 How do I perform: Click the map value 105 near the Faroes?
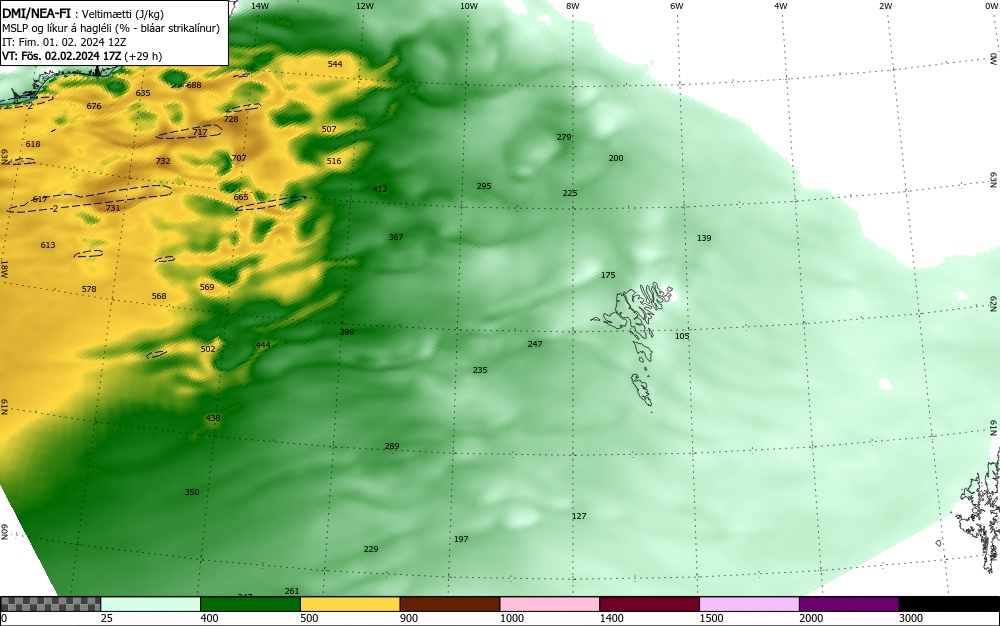coord(682,336)
